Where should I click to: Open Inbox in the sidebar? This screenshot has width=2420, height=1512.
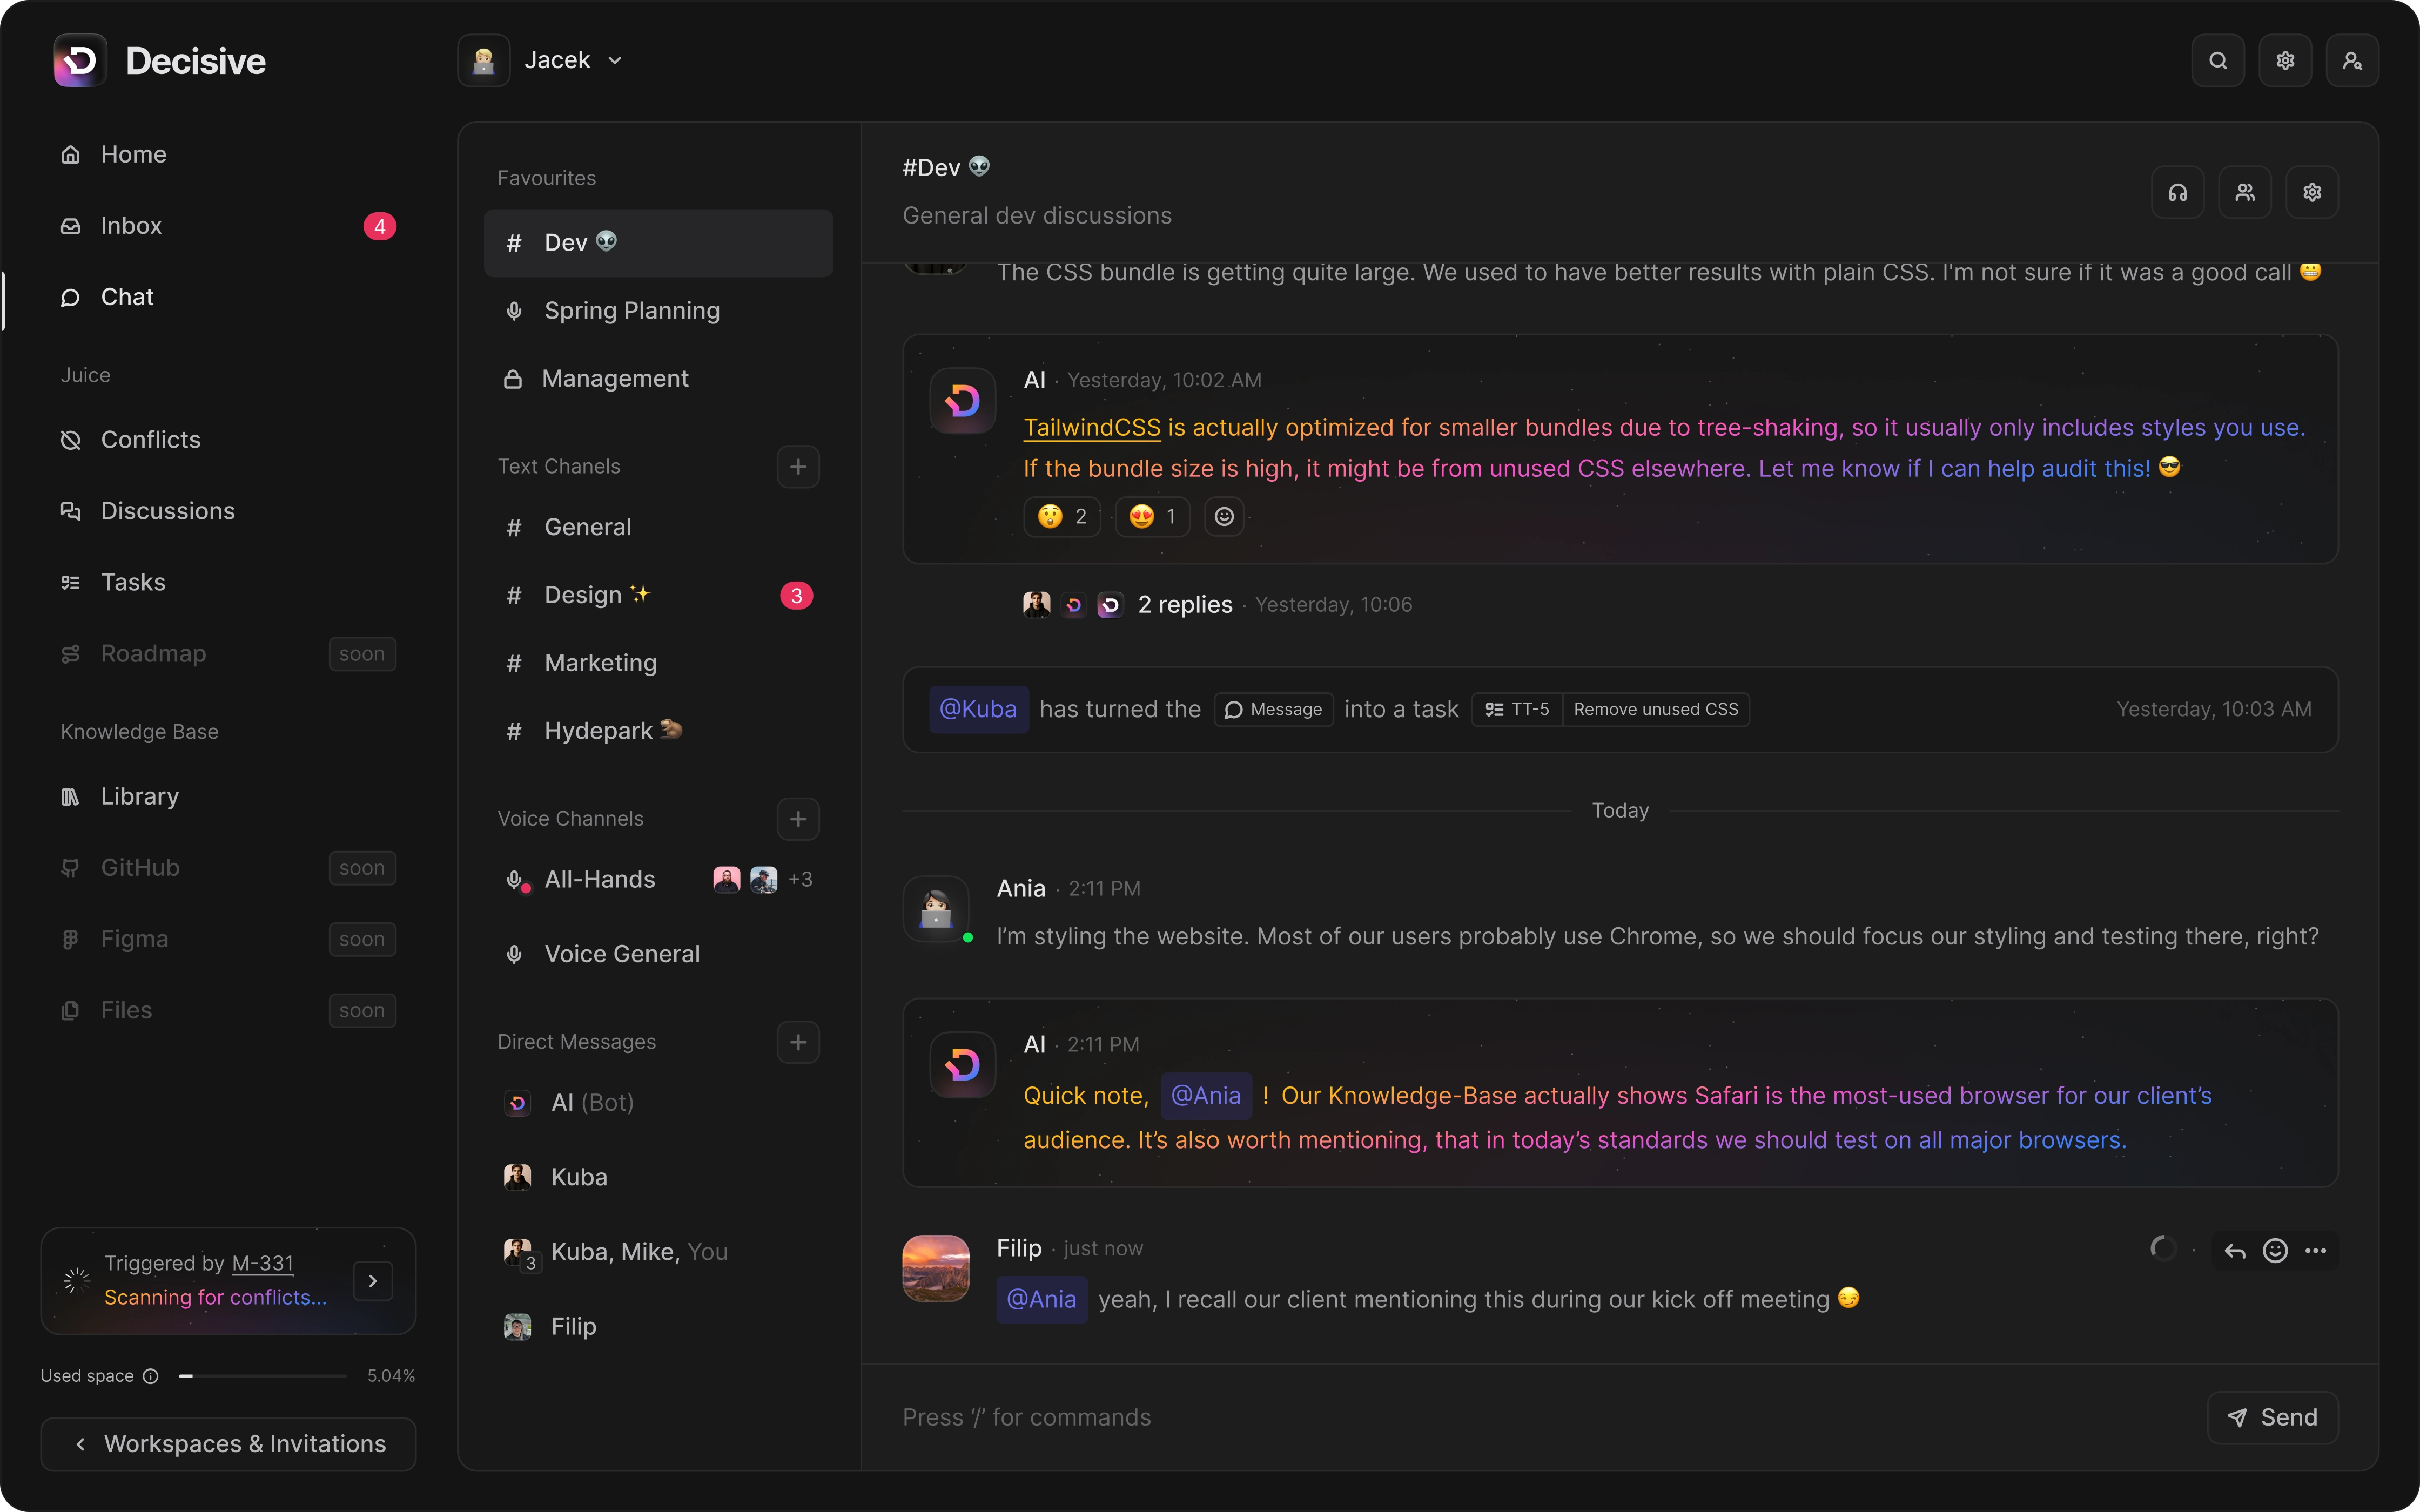point(131,226)
